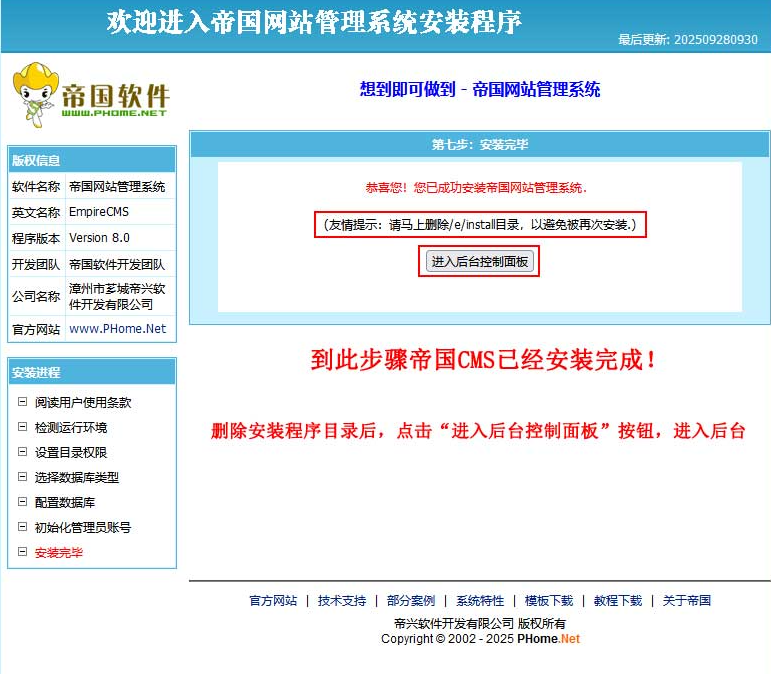Open the 官方网站 footer link
This screenshot has width=771, height=674.
click(273, 601)
